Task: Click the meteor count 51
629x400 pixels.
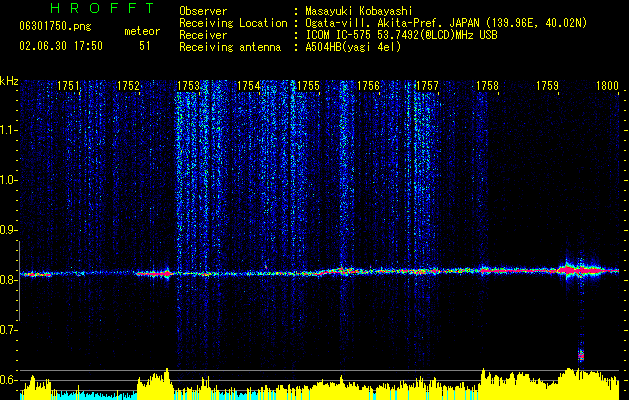Action: 144,46
